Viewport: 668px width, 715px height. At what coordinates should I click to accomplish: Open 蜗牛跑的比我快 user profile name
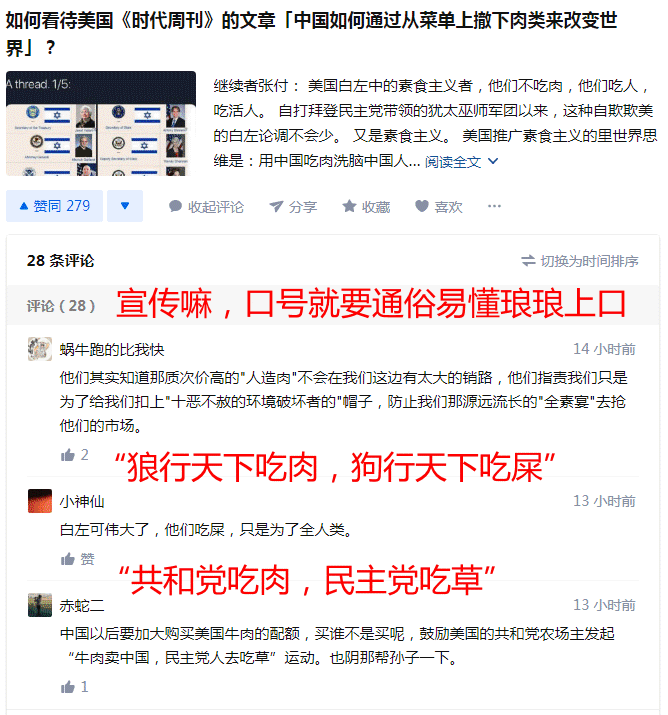point(112,350)
